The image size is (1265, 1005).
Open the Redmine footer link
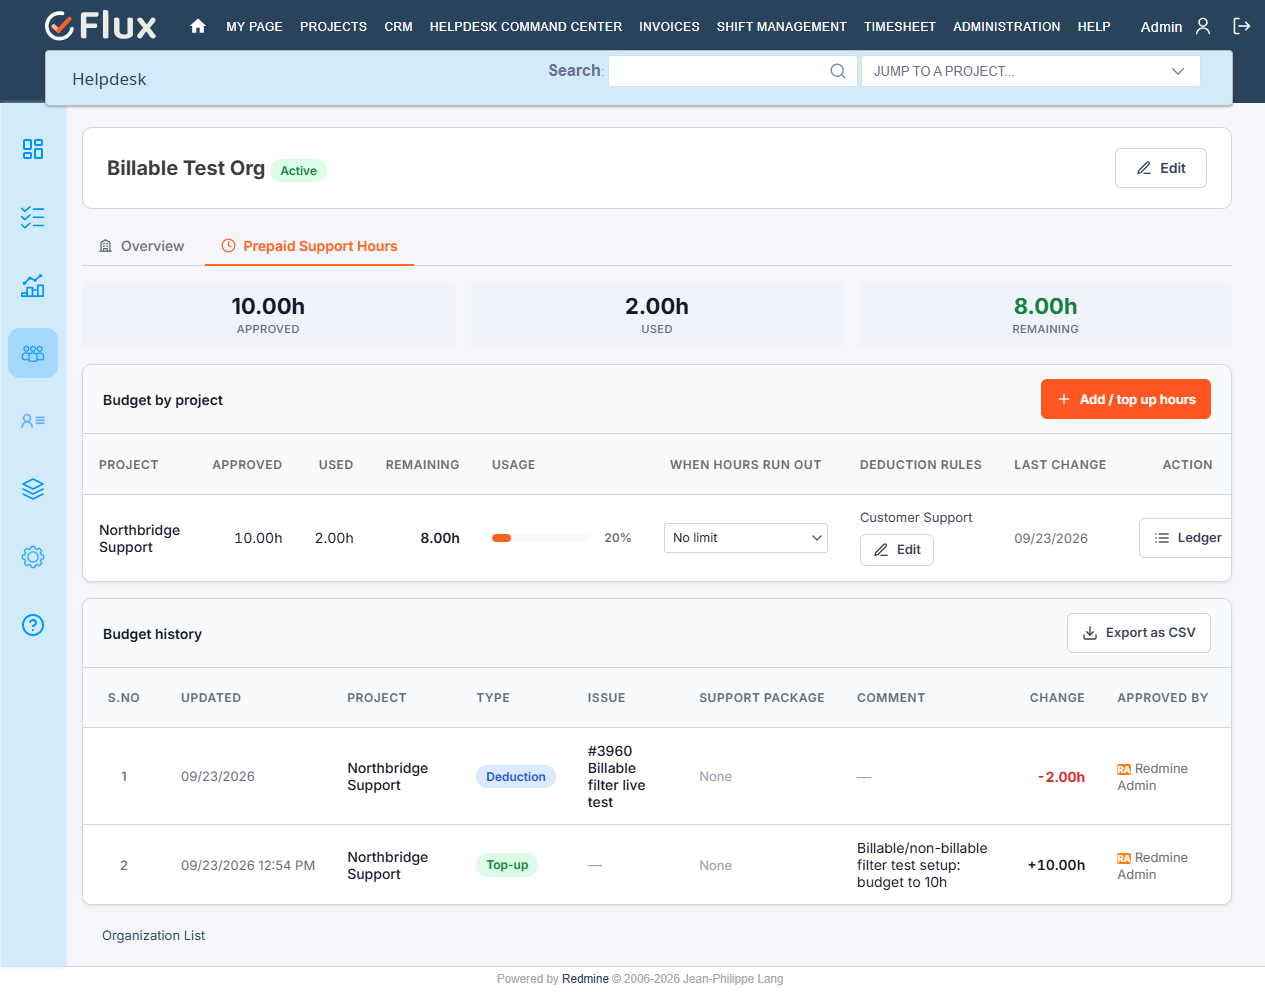coord(585,979)
